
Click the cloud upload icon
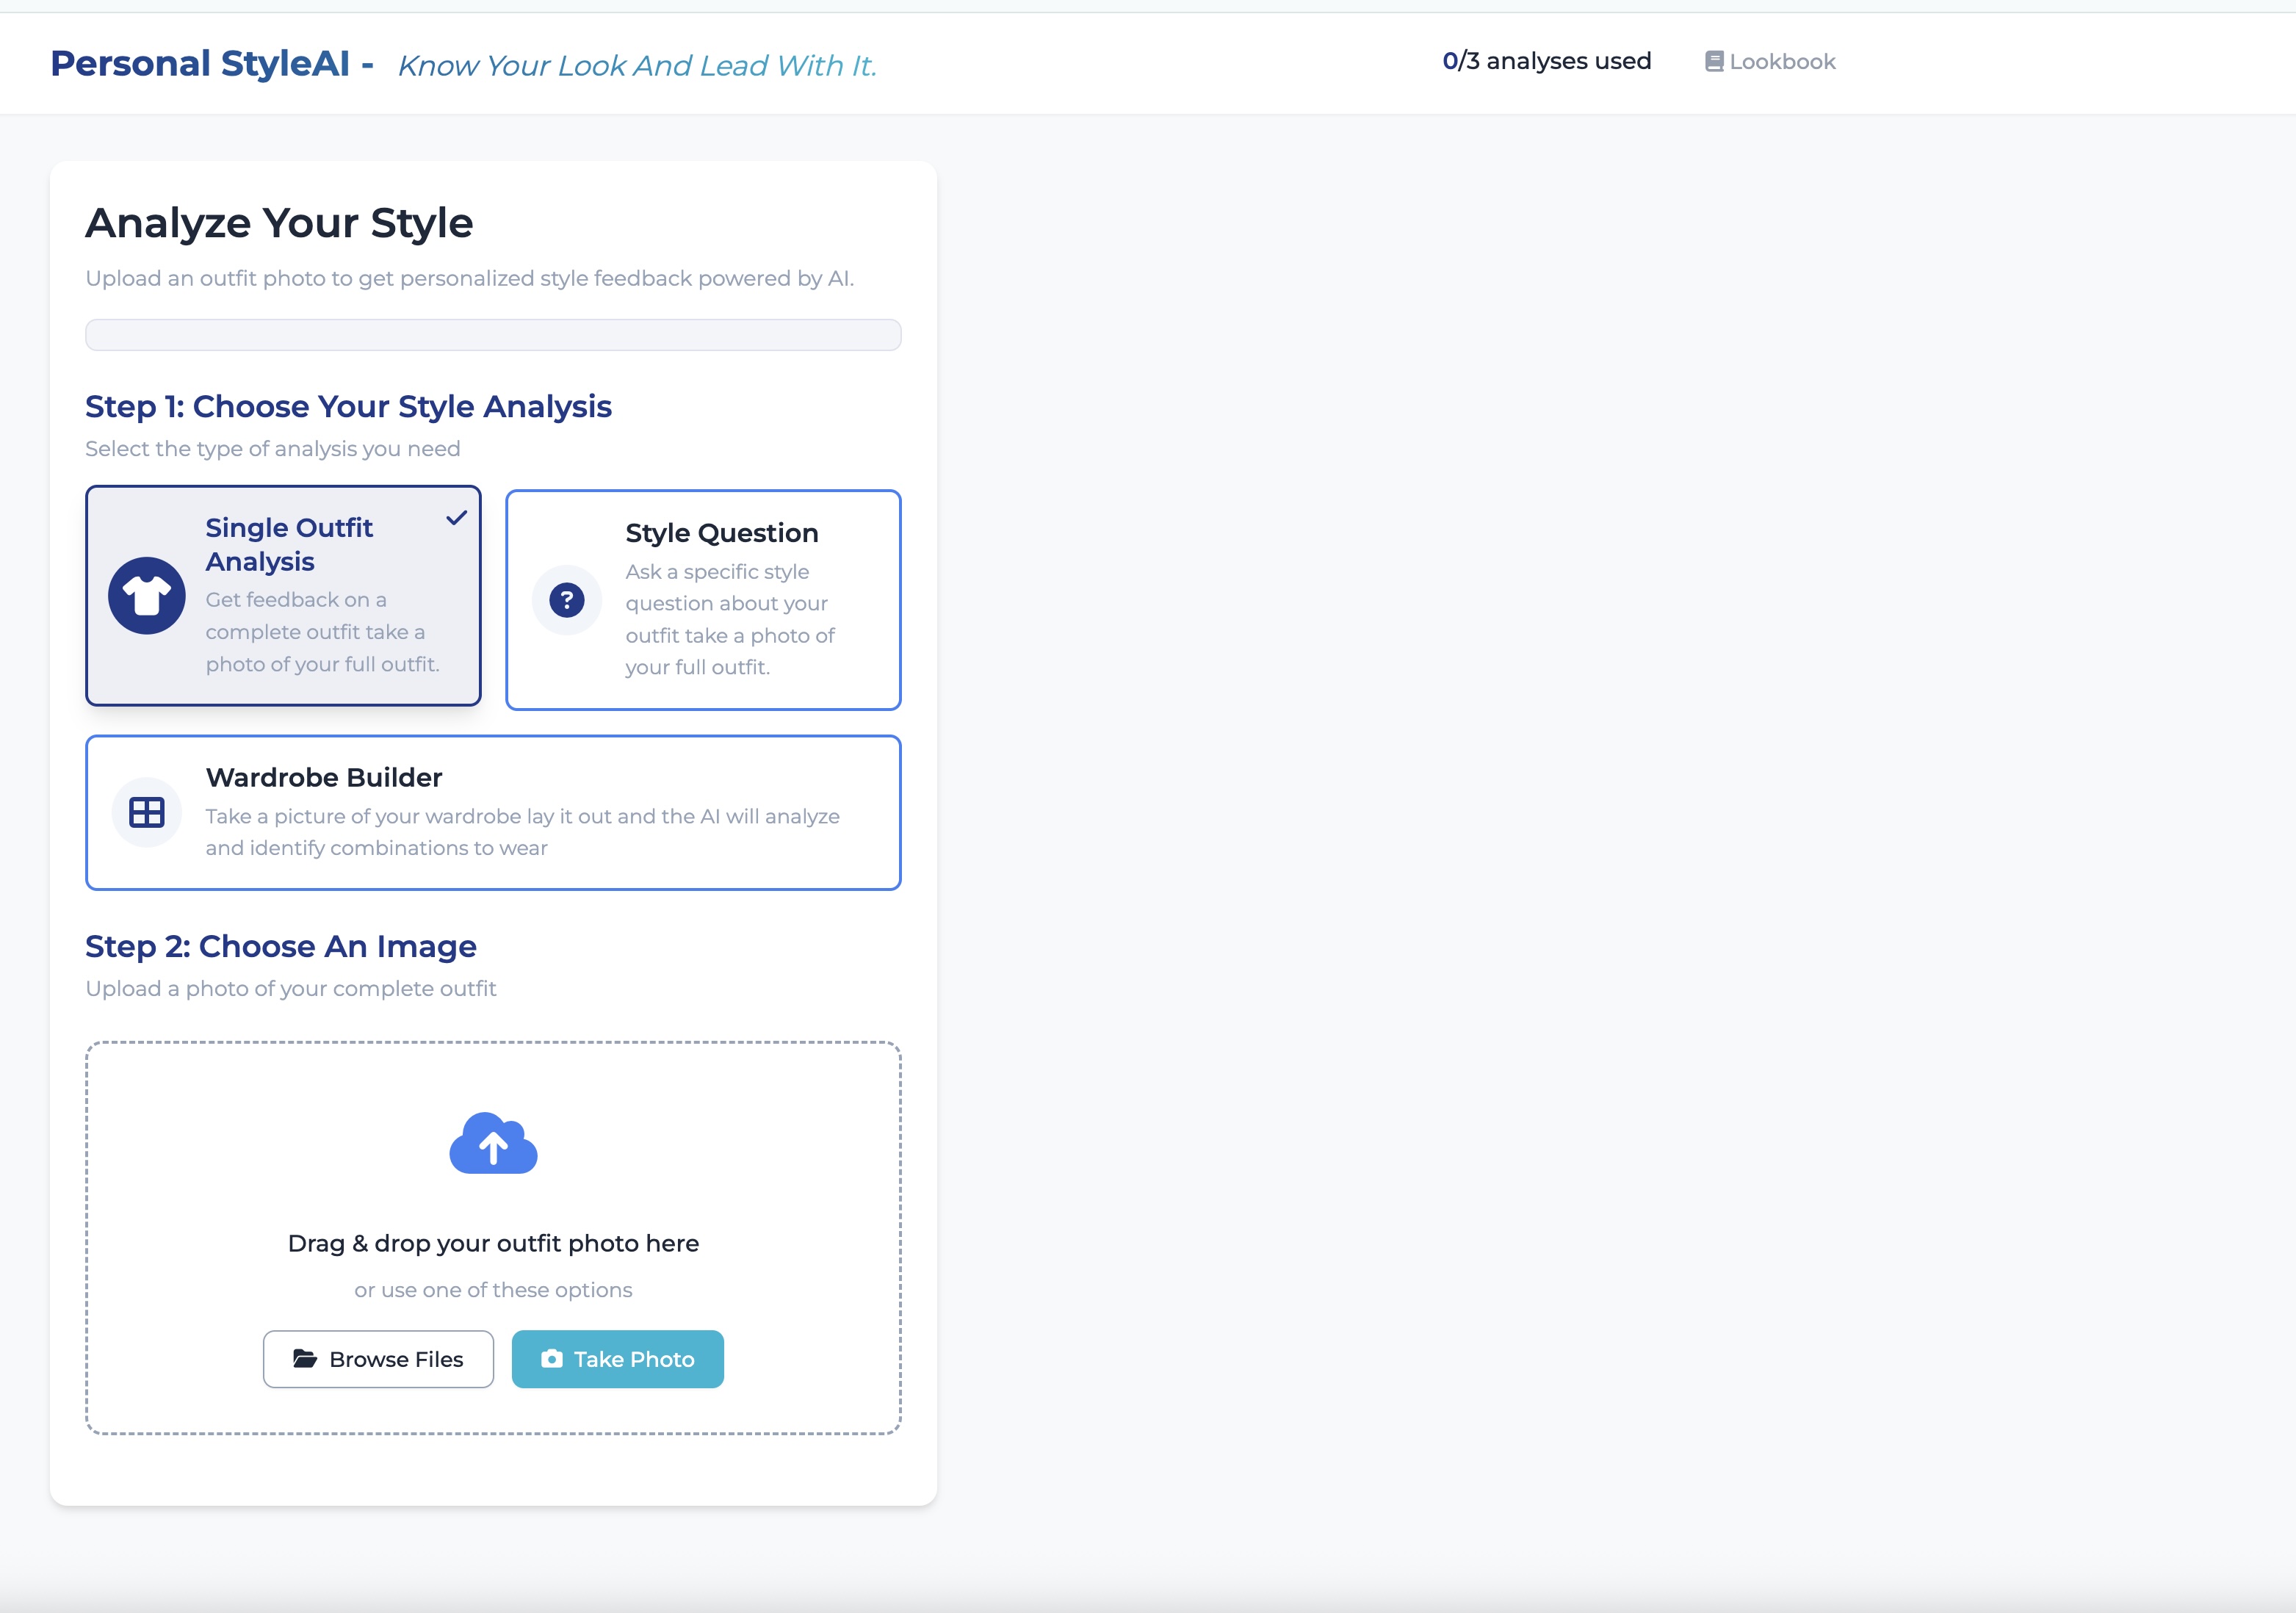(493, 1144)
